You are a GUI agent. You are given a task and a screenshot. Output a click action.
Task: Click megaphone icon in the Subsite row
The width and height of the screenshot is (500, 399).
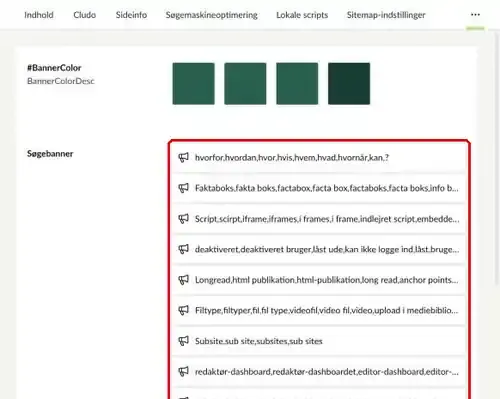[x=183, y=341]
